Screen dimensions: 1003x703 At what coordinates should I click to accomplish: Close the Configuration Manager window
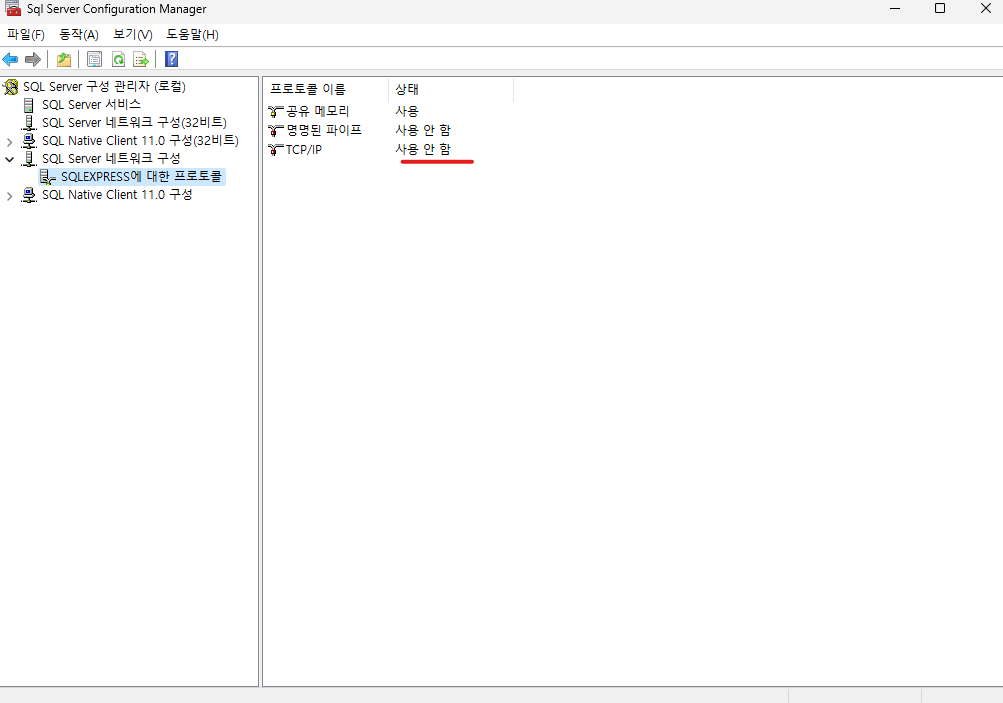tap(986, 8)
